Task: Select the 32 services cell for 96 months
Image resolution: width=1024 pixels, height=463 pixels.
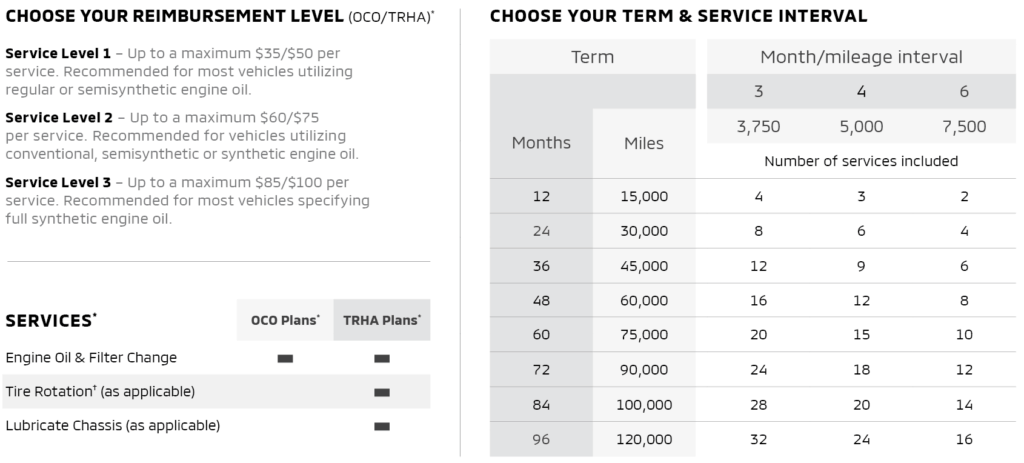Action: click(758, 440)
